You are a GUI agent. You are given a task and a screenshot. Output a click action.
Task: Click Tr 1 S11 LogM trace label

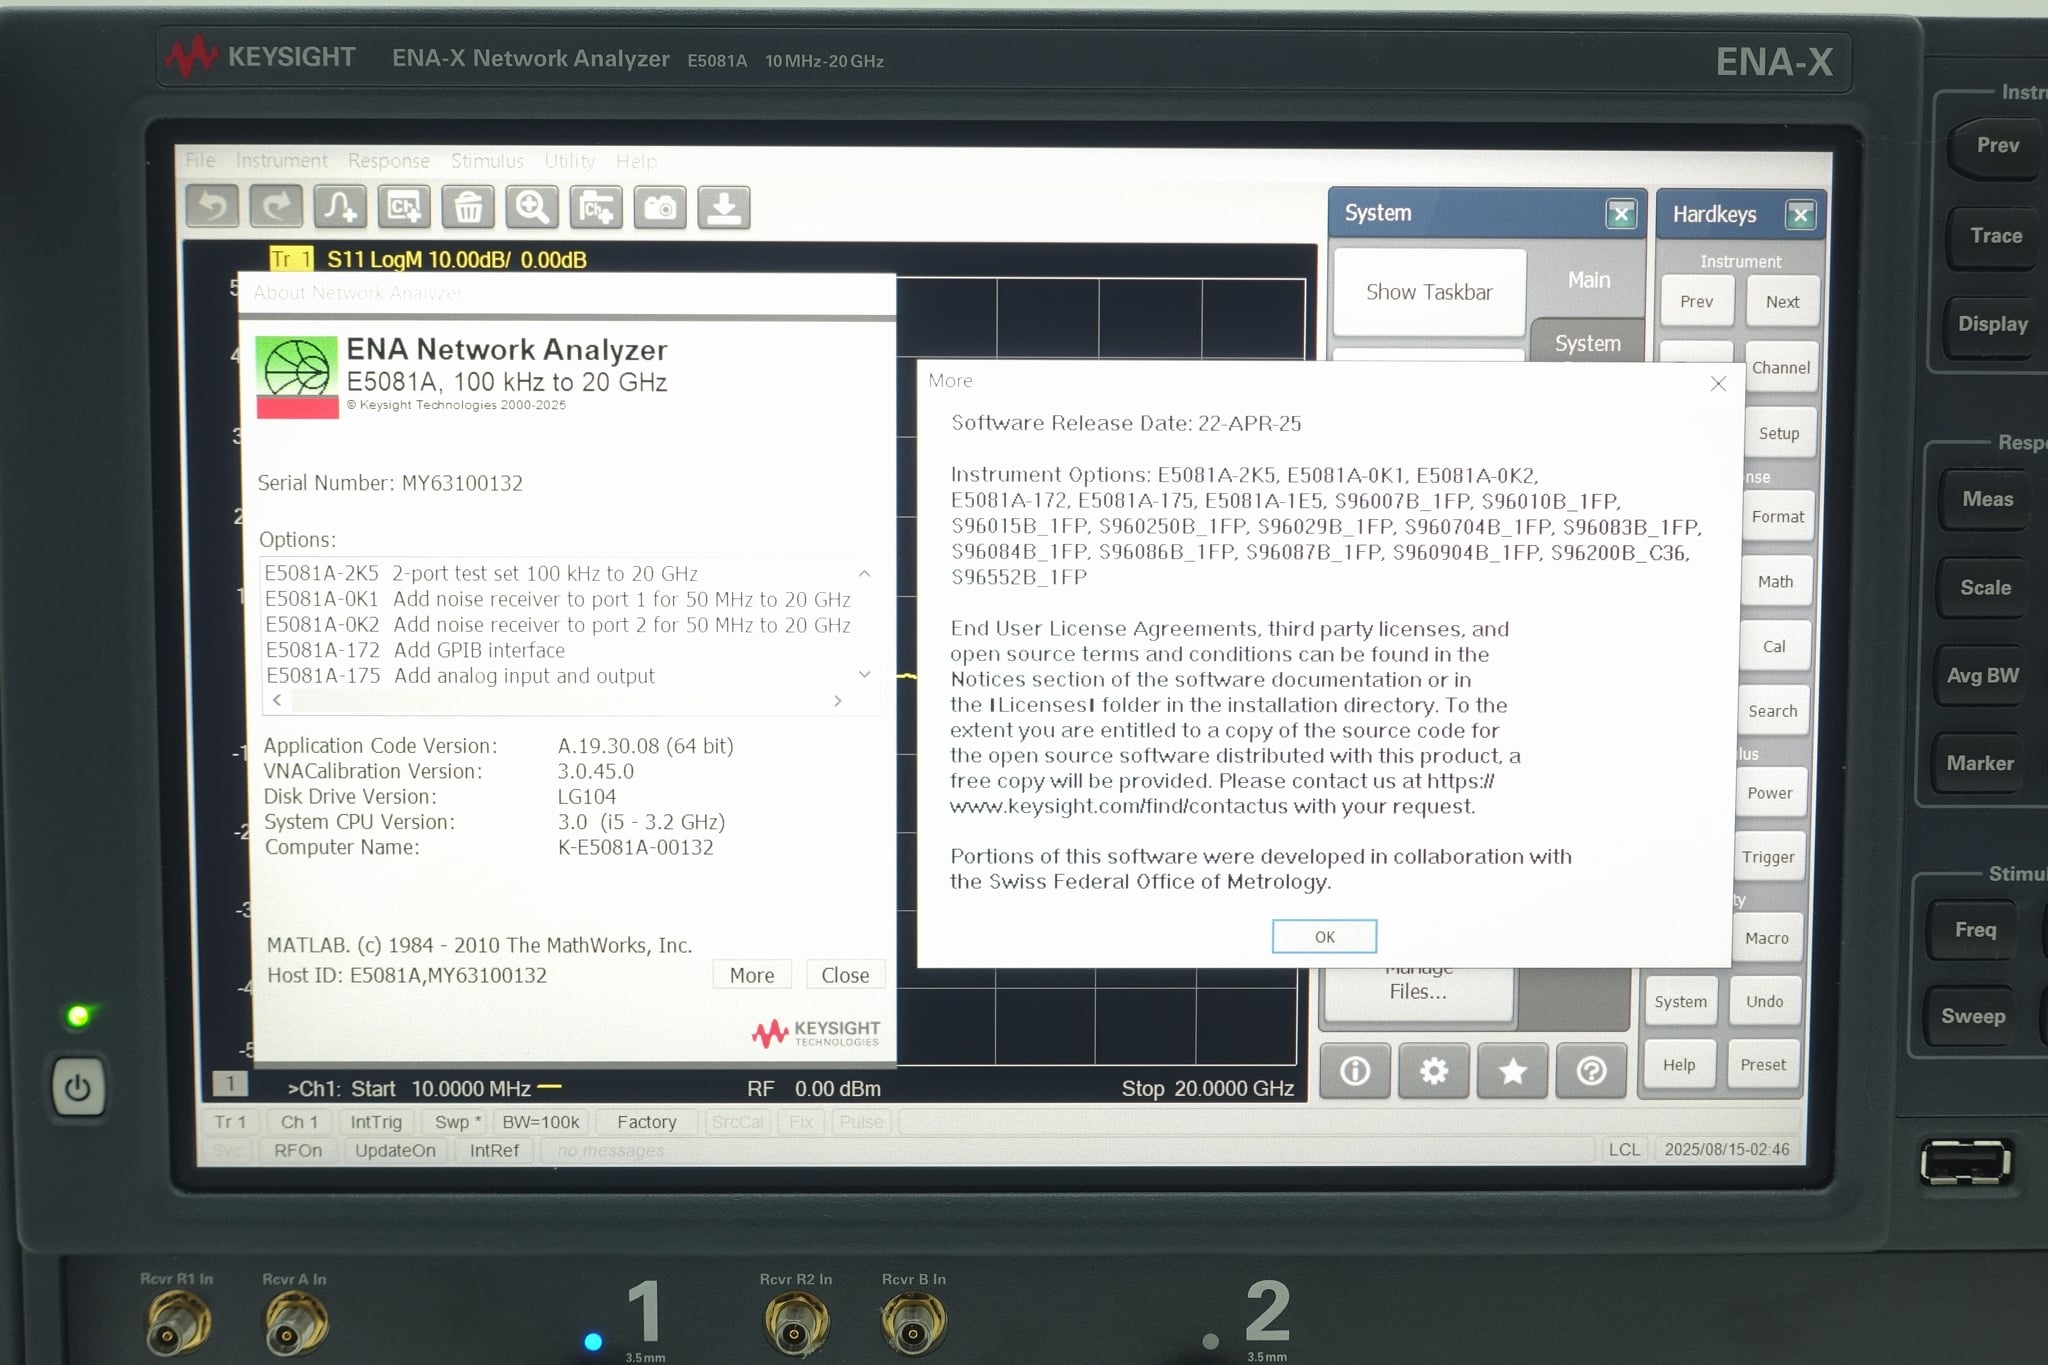(x=430, y=259)
